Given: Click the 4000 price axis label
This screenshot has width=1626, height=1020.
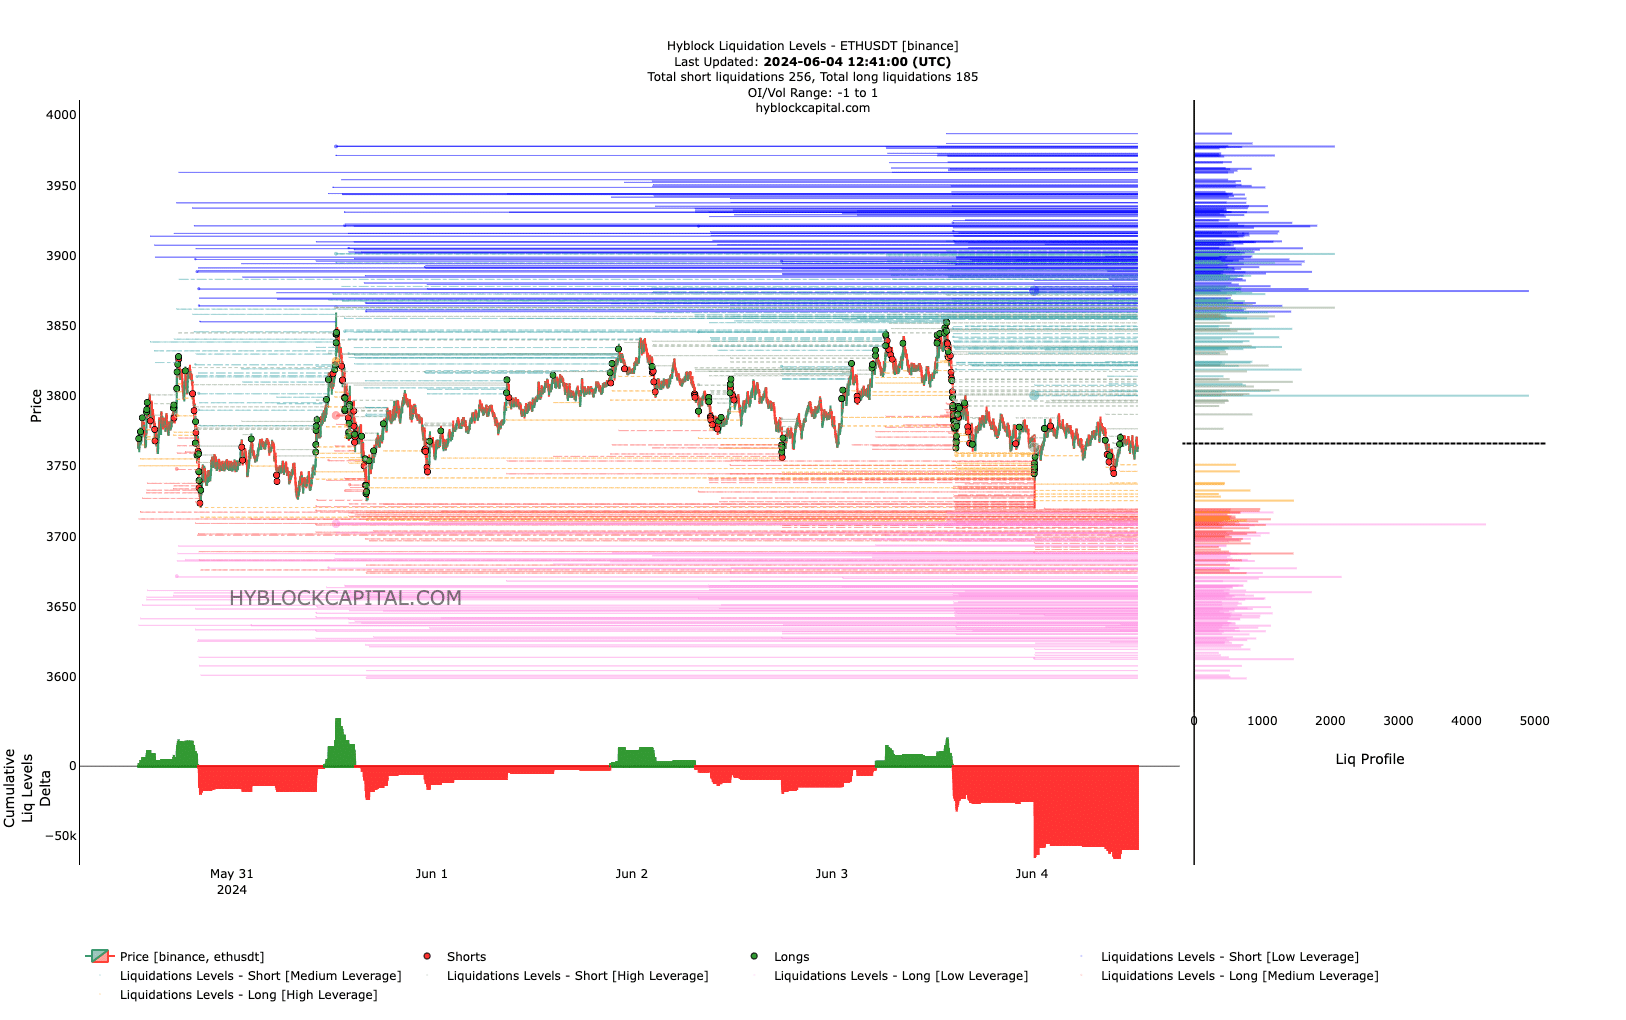Looking at the screenshot, I should pos(61,115).
